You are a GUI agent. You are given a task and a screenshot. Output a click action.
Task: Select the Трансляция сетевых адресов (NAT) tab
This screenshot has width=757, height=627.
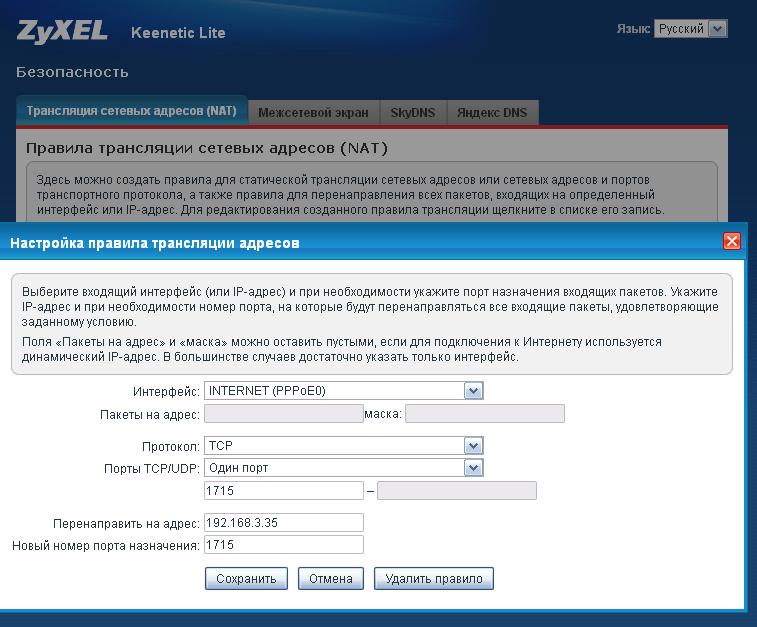coord(131,111)
